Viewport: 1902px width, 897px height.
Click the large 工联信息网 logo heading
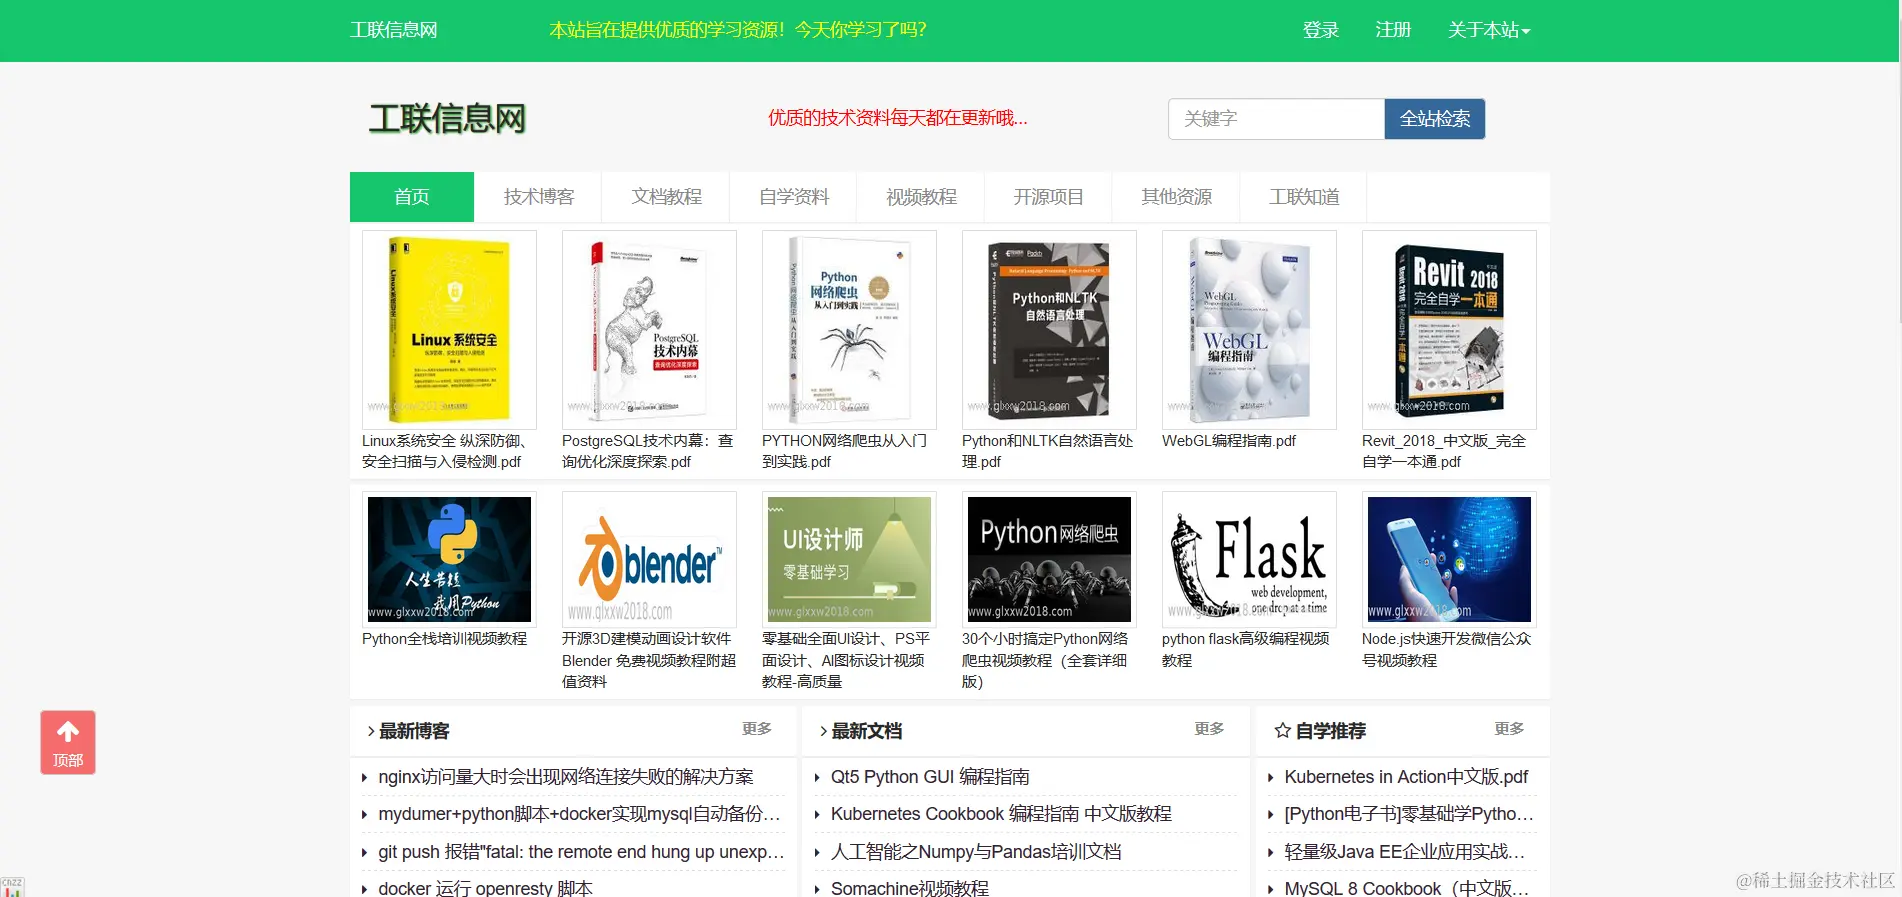447,119
